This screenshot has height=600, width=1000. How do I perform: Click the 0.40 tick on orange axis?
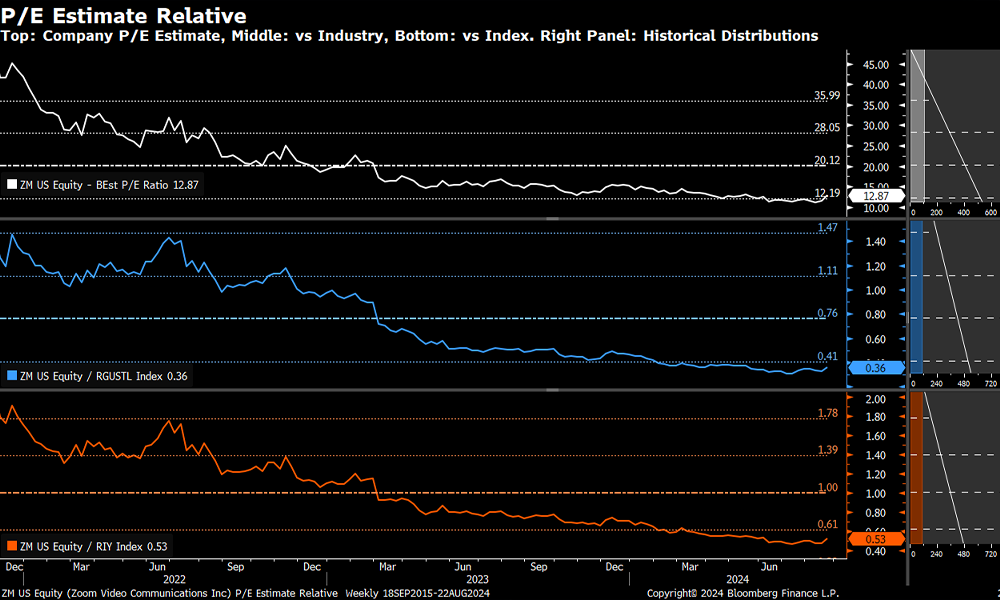(876, 552)
